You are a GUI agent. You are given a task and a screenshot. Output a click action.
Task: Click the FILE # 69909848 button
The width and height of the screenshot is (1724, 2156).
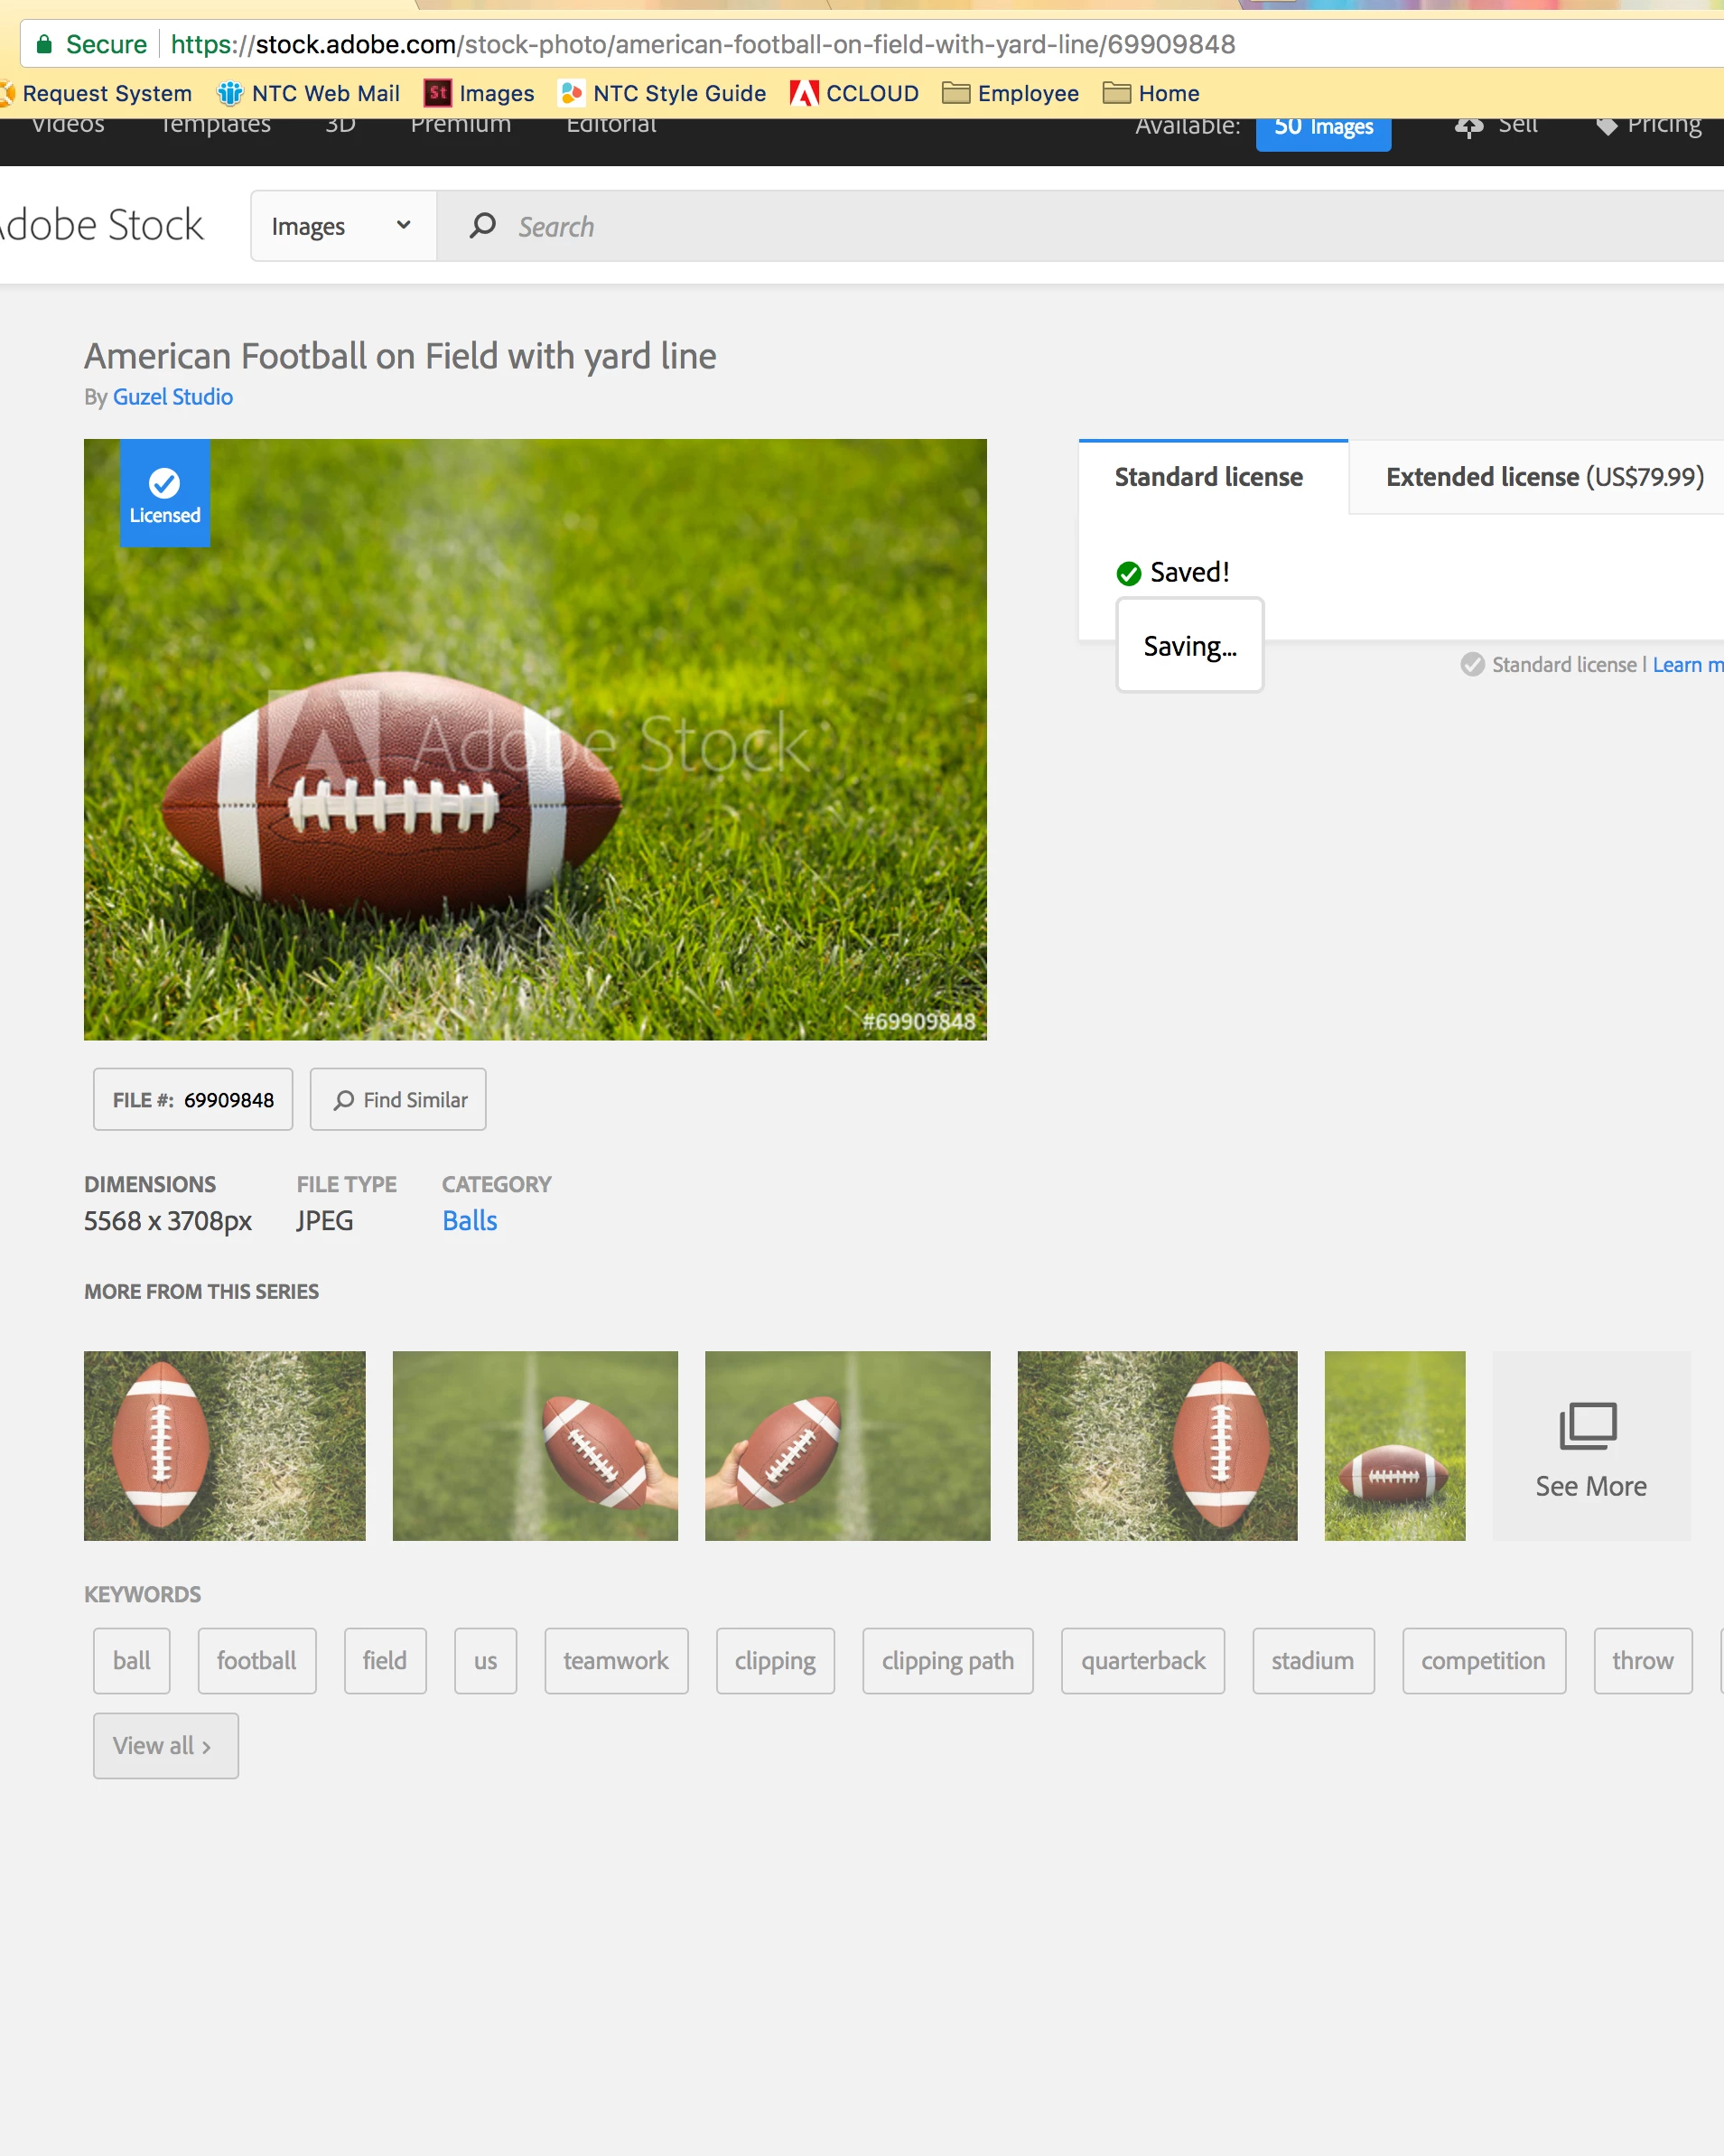193,1099
